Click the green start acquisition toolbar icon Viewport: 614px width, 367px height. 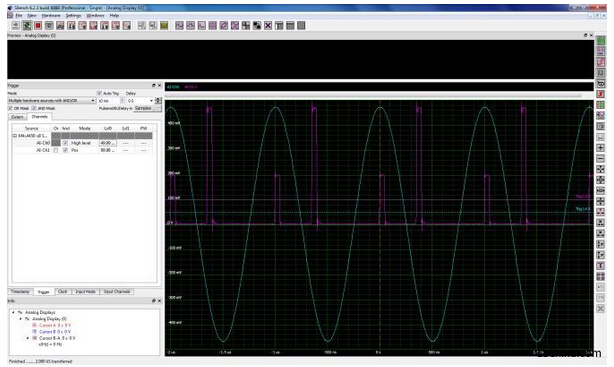tap(27, 25)
